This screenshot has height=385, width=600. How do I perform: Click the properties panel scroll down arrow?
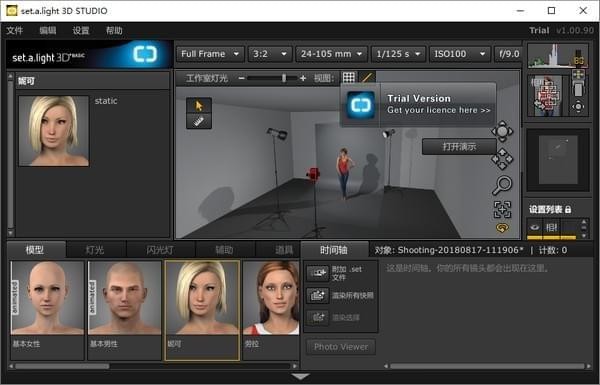pyautogui.click(x=10, y=233)
